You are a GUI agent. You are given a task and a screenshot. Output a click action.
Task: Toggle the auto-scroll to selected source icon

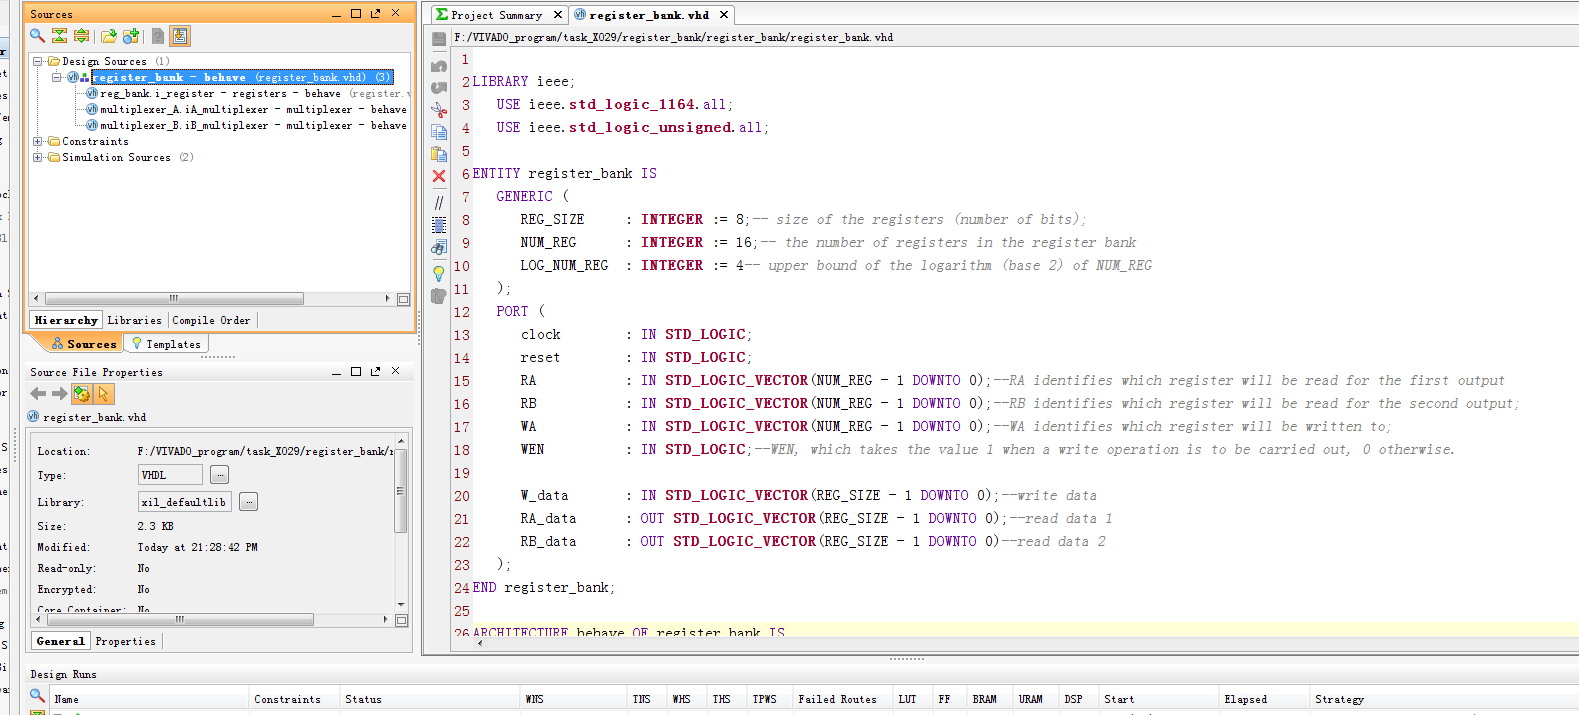[180, 36]
